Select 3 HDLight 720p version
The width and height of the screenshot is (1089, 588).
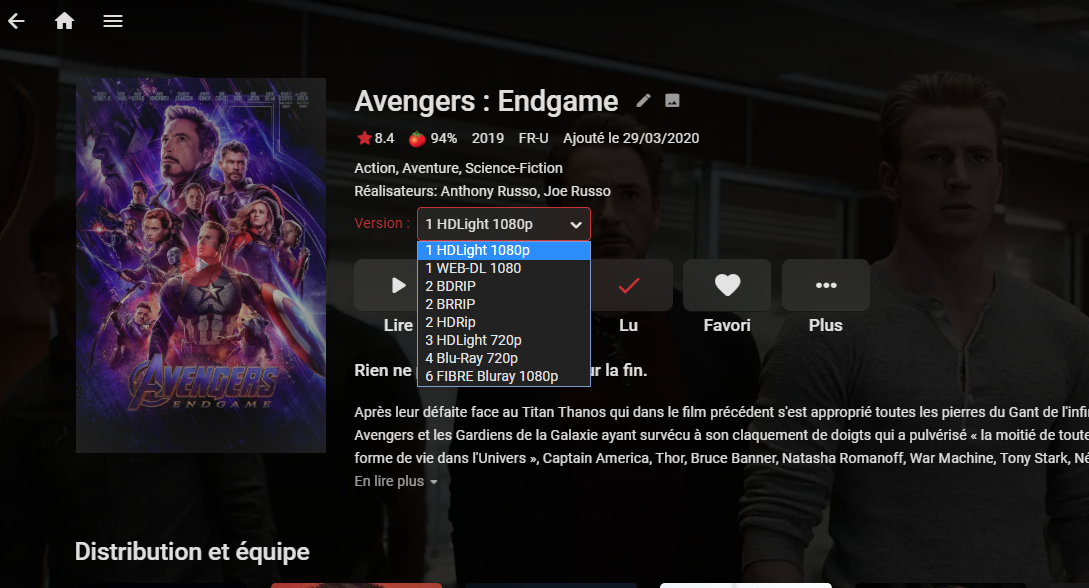504,340
